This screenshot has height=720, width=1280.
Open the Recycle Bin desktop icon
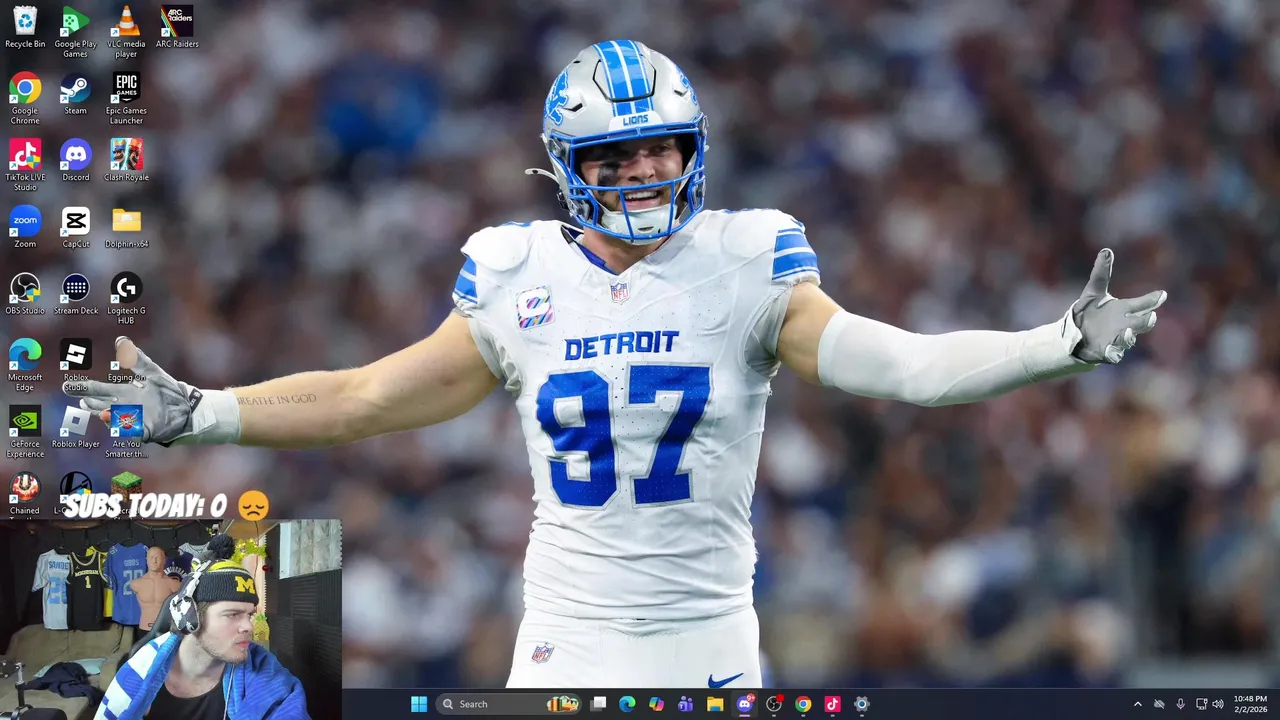coord(25,27)
